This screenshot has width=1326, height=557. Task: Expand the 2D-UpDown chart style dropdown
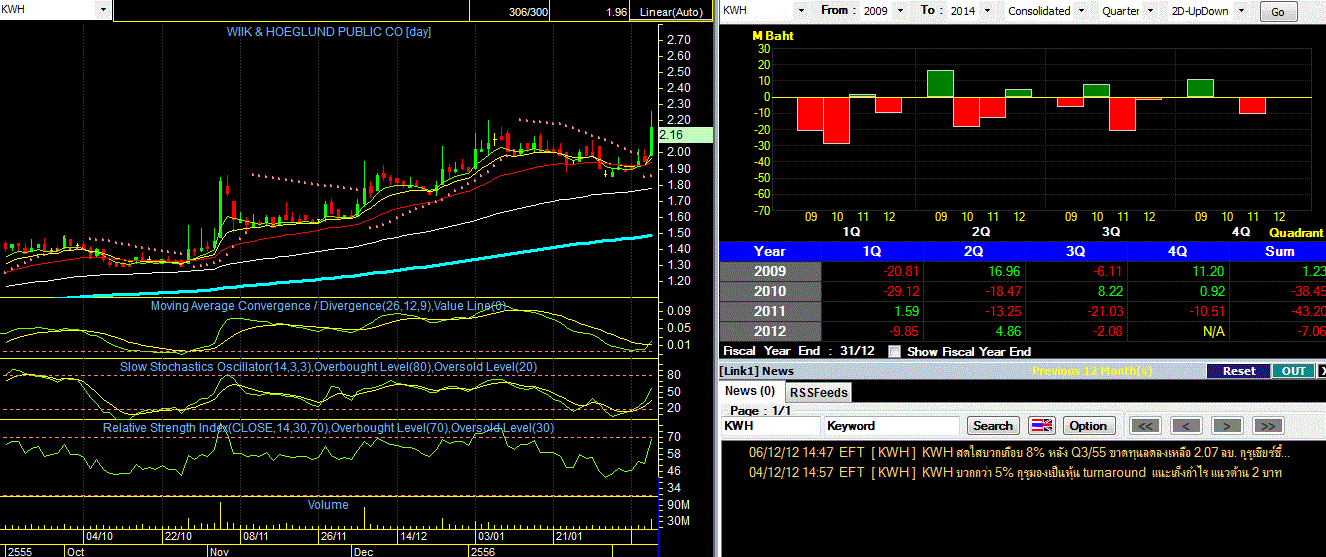coord(1242,10)
